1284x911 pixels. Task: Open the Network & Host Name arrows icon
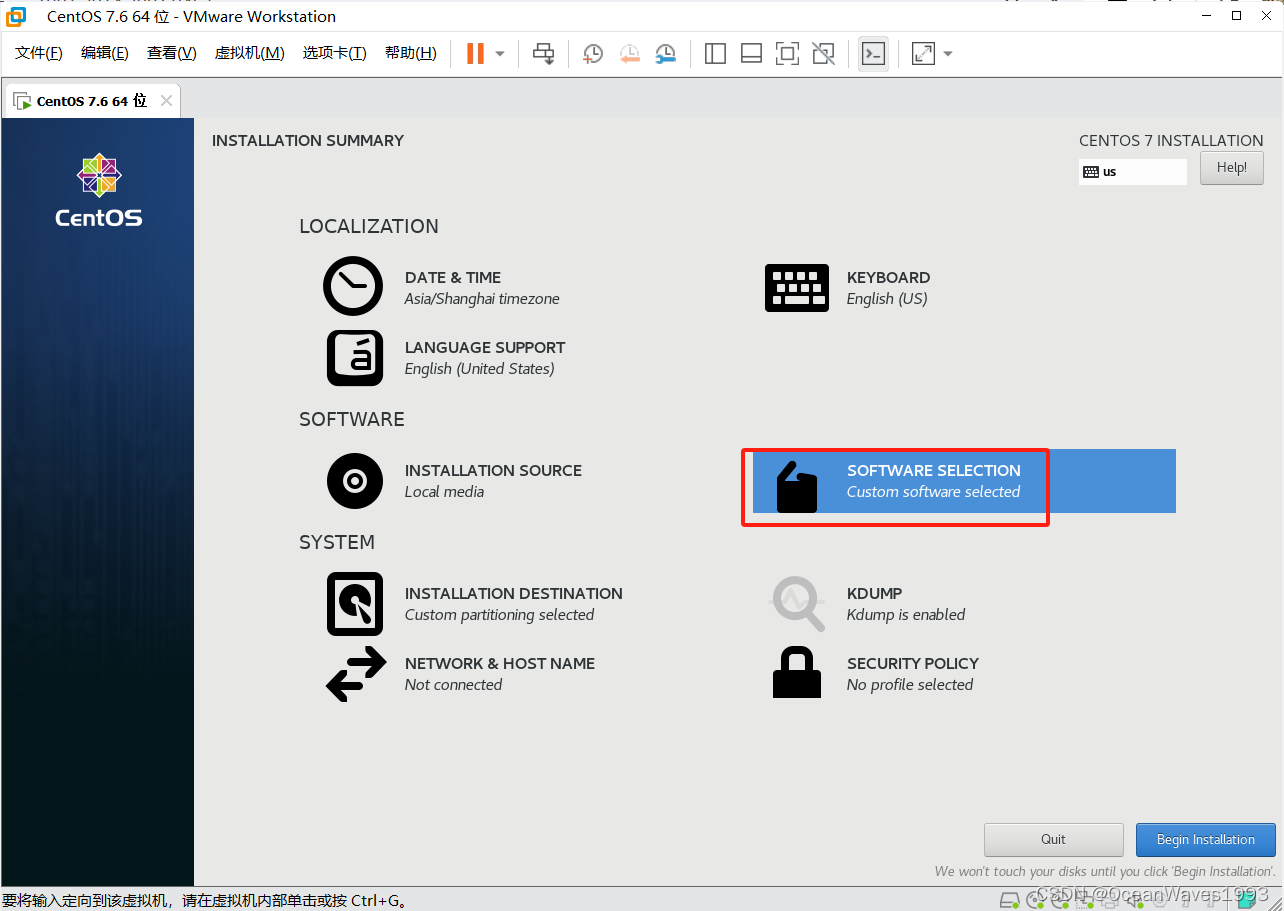click(356, 673)
